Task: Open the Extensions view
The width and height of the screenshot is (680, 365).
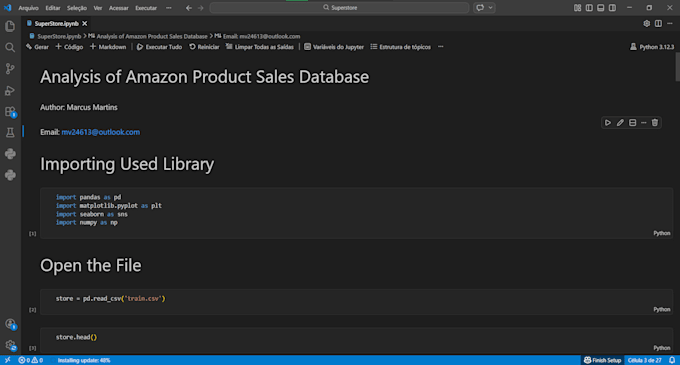Action: (x=10, y=111)
